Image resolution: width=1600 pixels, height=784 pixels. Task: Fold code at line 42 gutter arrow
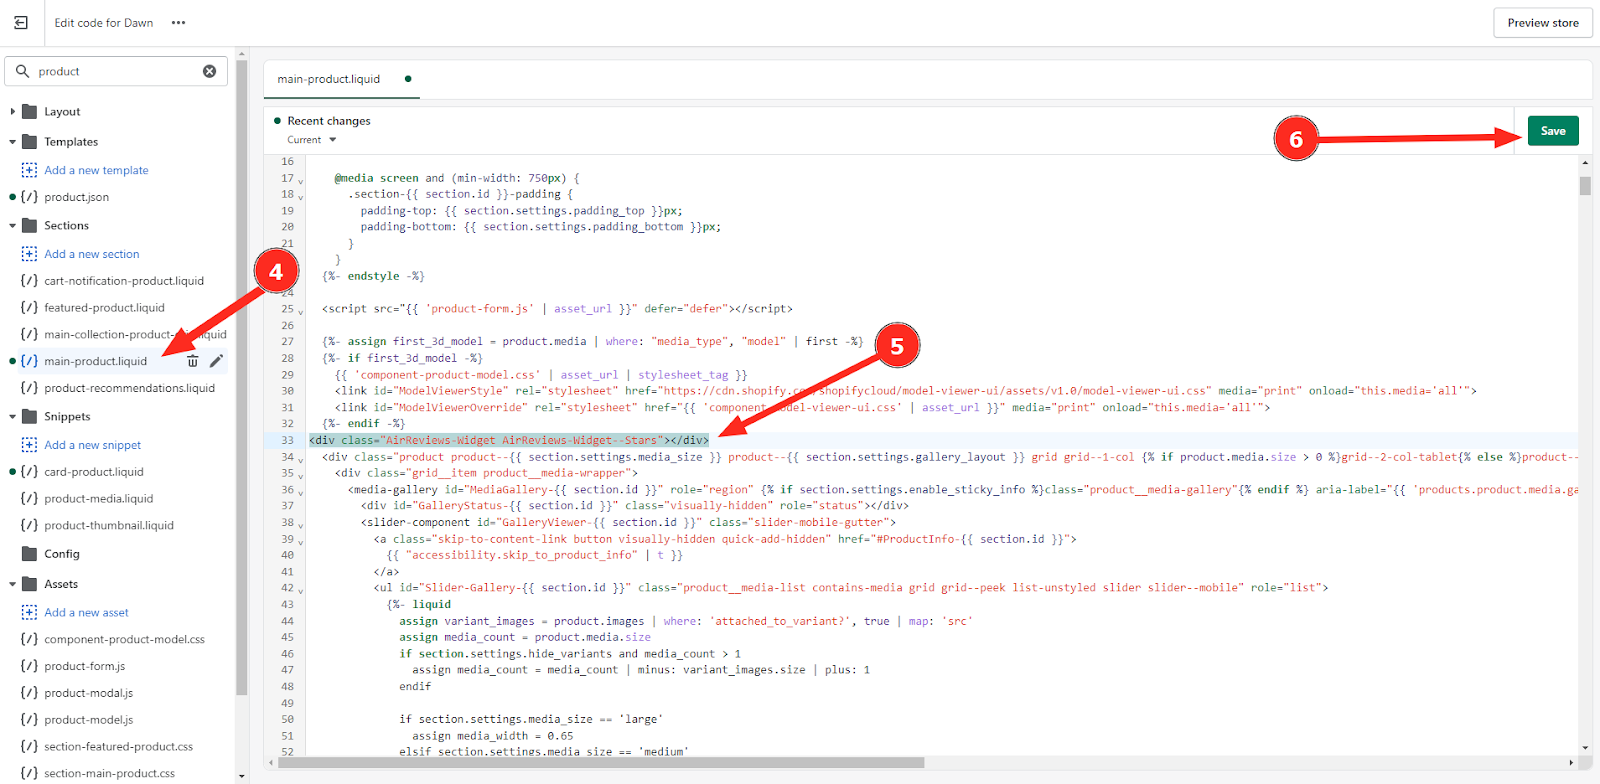(301, 590)
